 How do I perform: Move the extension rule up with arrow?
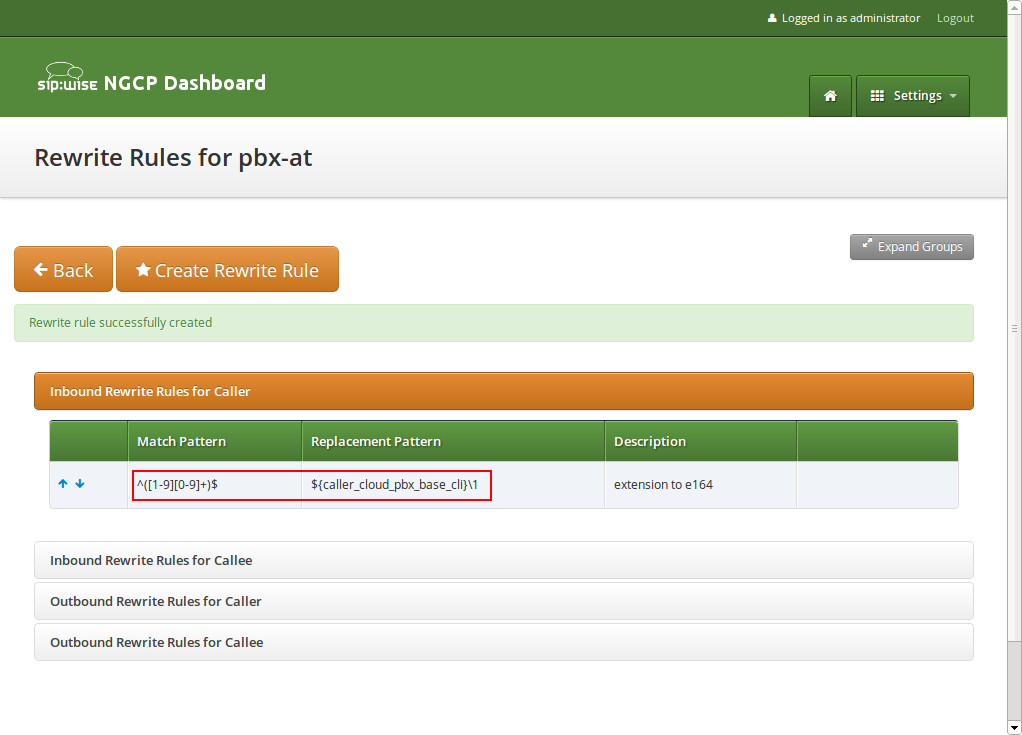(63, 483)
